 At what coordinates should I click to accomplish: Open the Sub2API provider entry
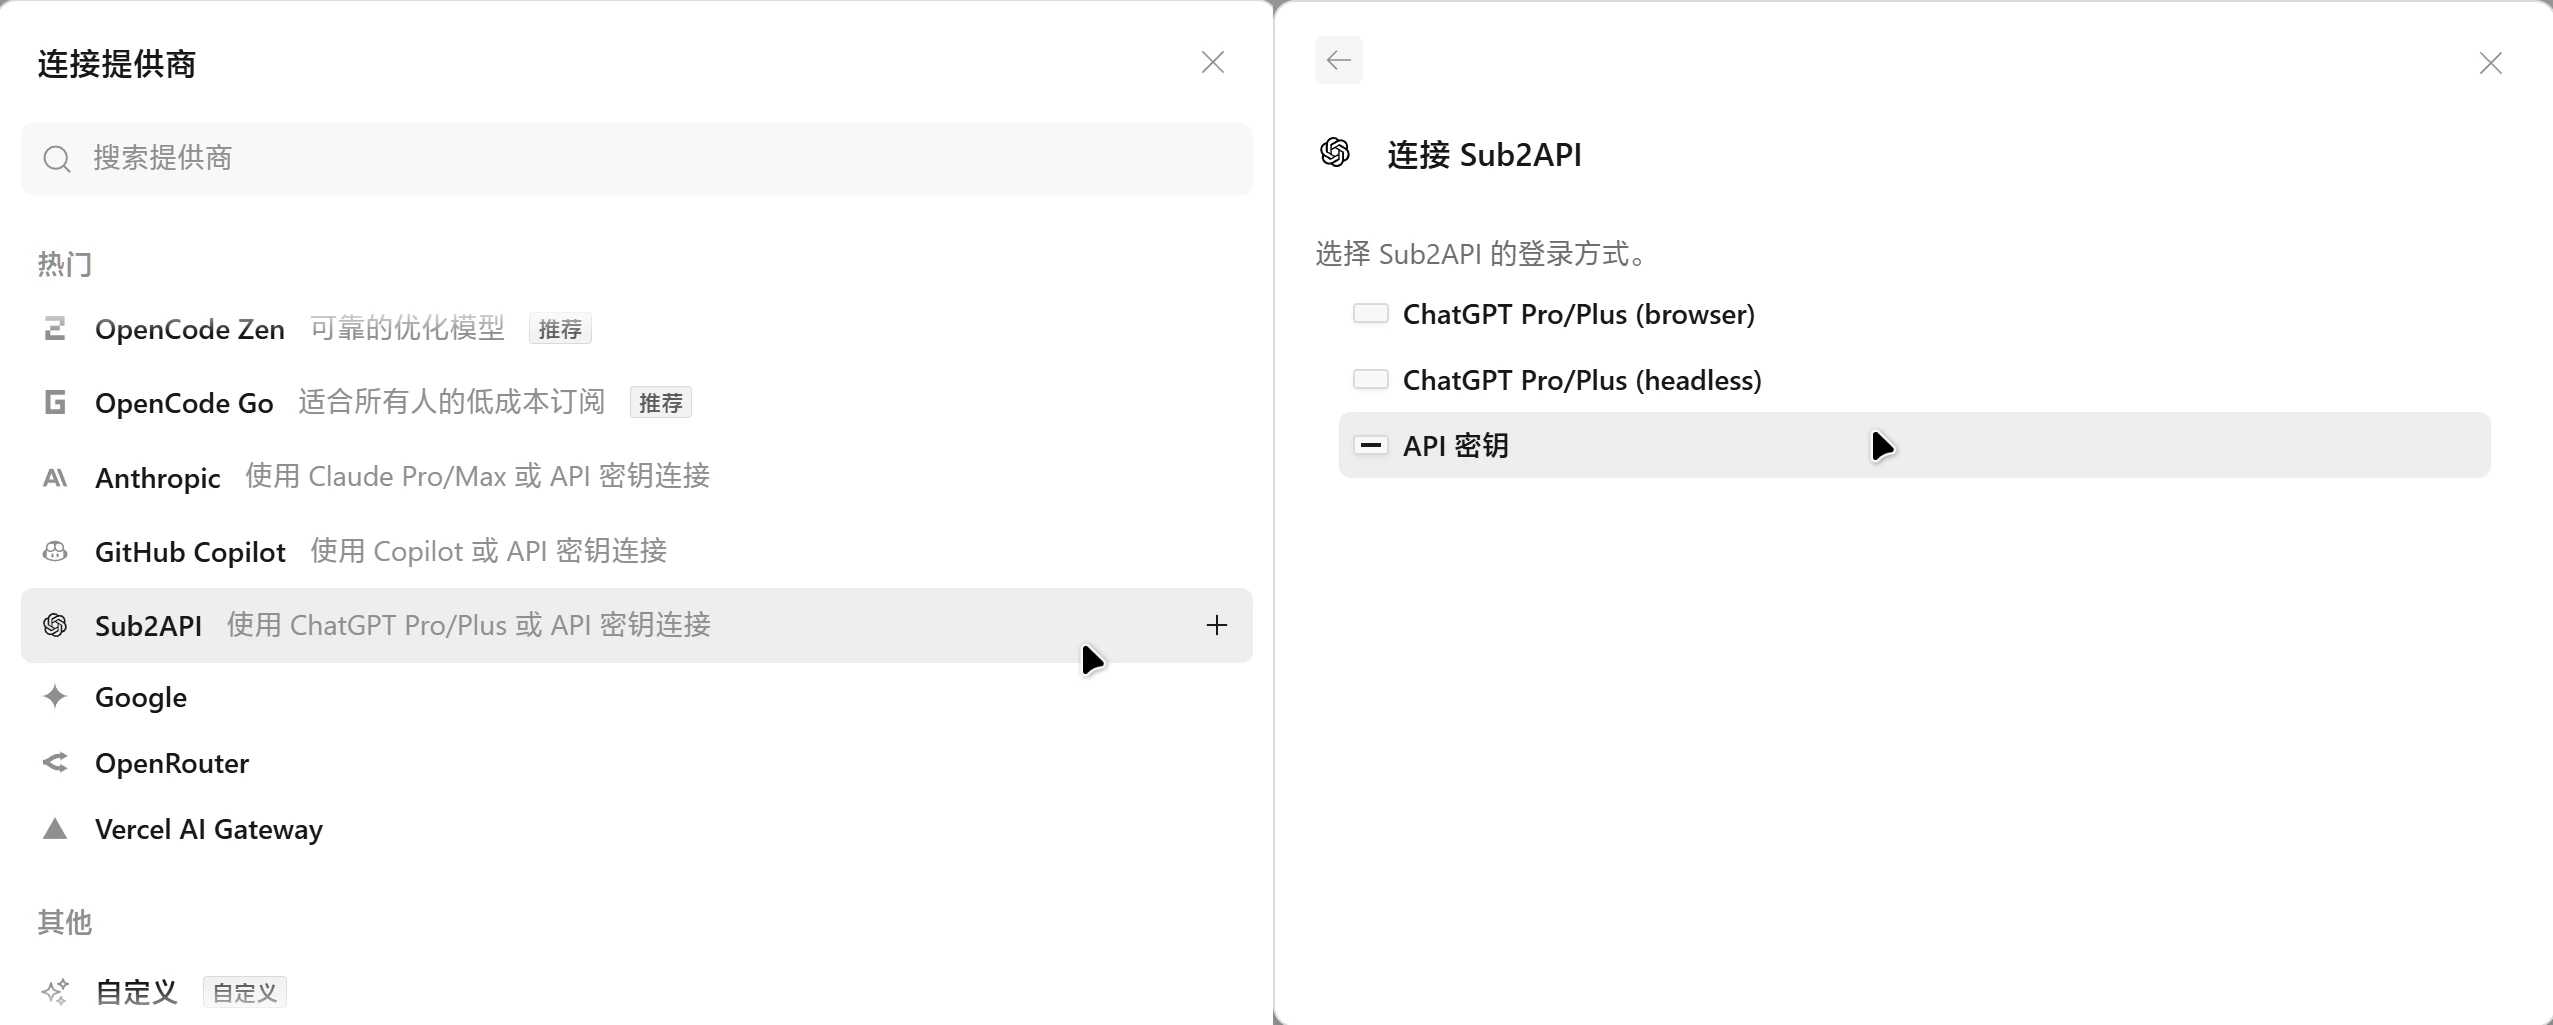pyautogui.click(x=637, y=625)
